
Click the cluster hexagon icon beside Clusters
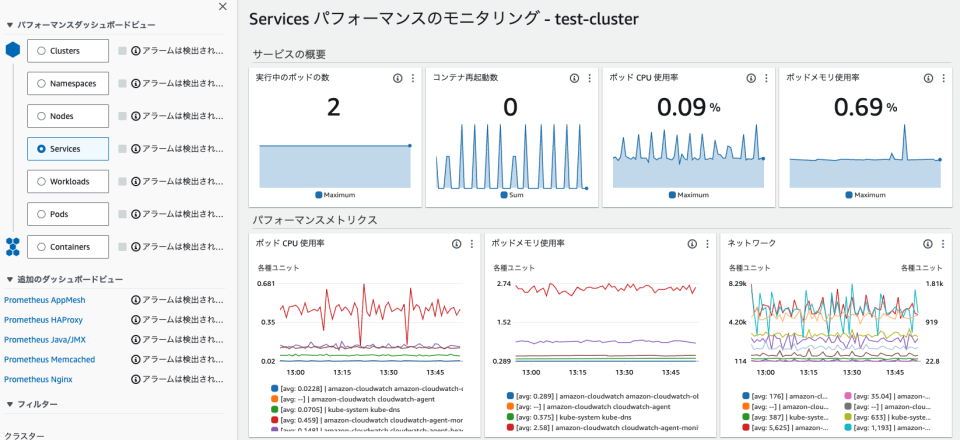[x=13, y=51]
